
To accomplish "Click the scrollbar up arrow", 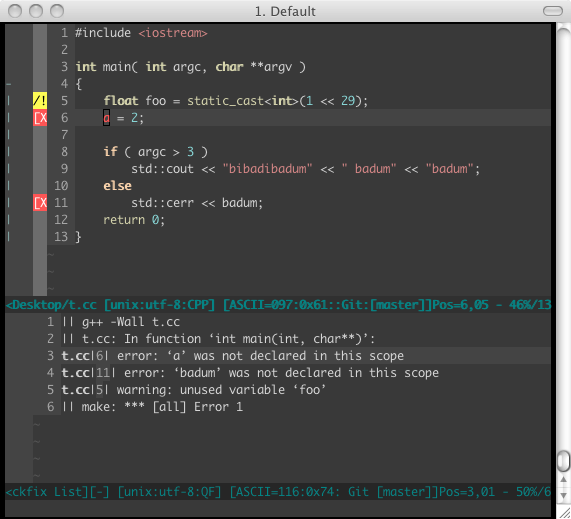I will pyautogui.click(x=563, y=480).
